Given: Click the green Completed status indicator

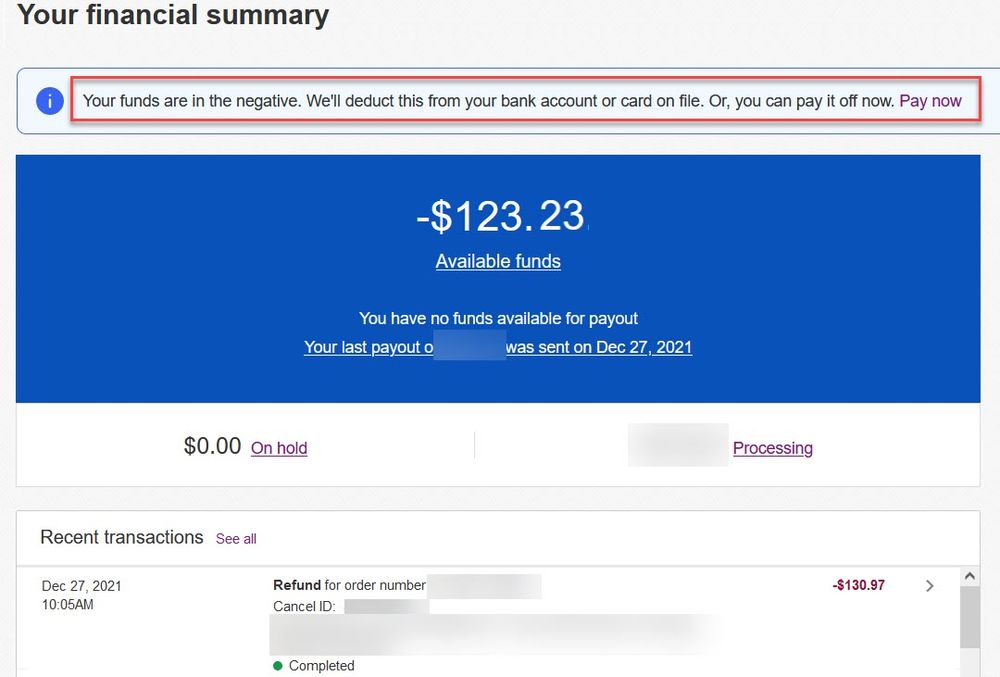Looking at the screenshot, I should pyautogui.click(x=311, y=665).
